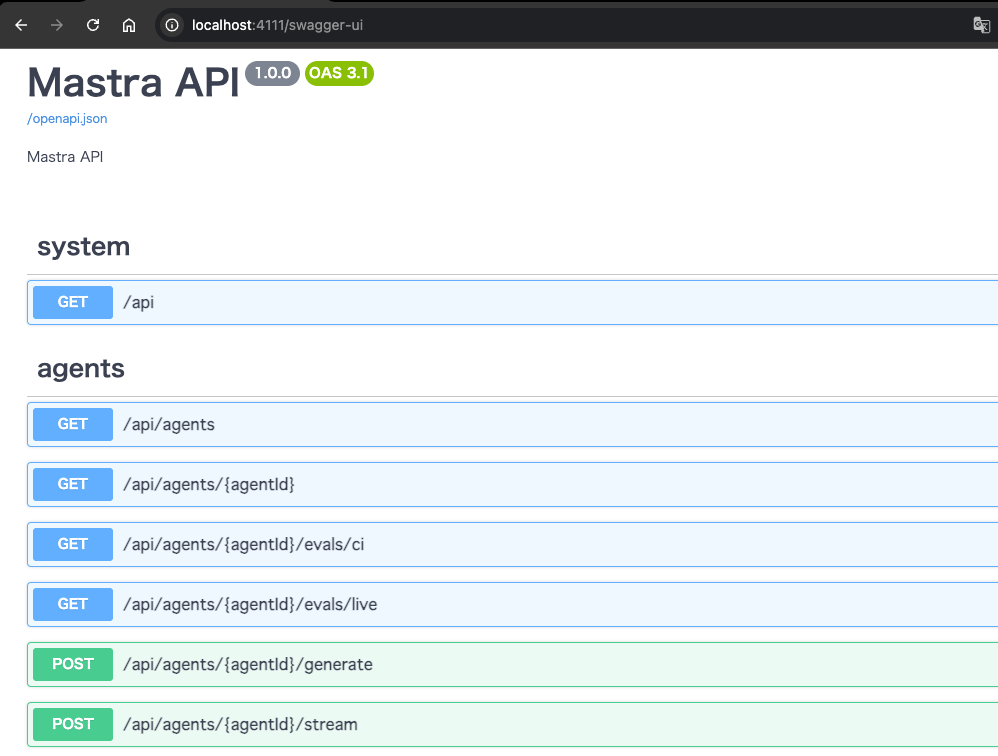Click the GET badge on /api endpoint
This screenshot has width=998, height=756.
tap(72, 302)
